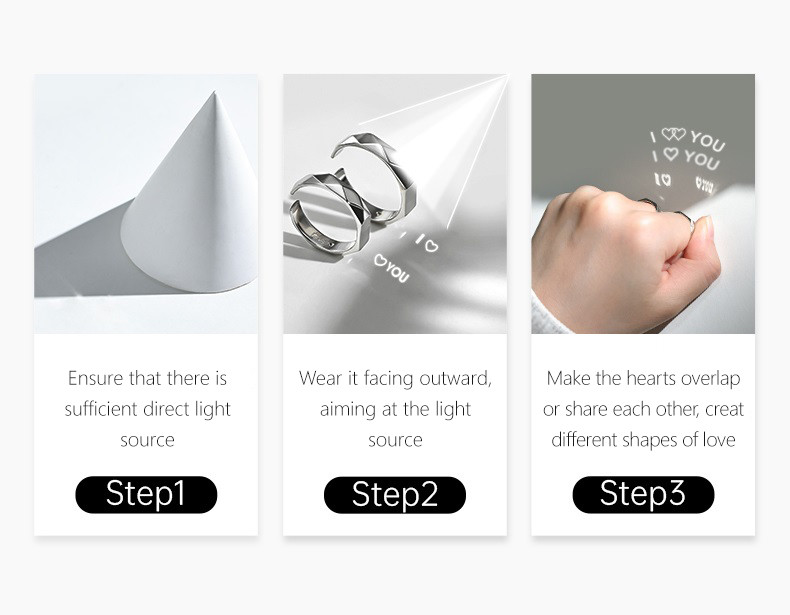
Task: Click the Step3 black pill button
Action: pyautogui.click(x=643, y=494)
